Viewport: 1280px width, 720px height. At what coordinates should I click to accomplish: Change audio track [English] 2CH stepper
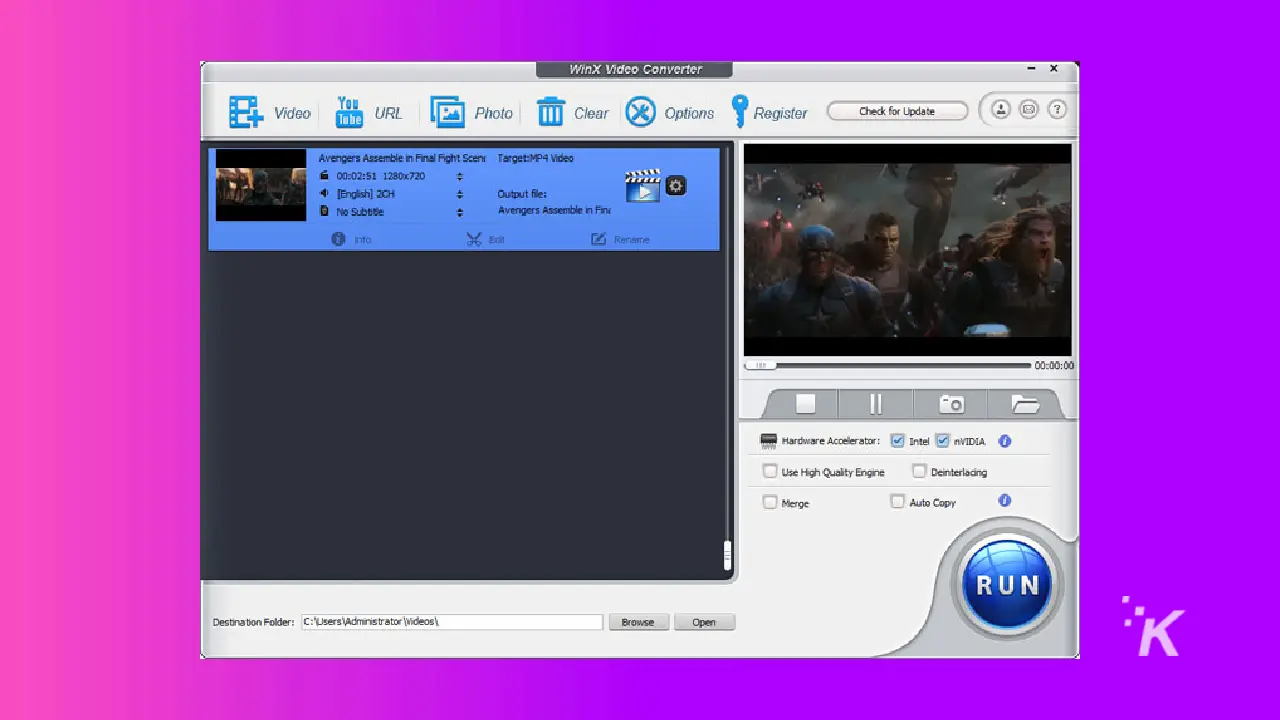460,194
